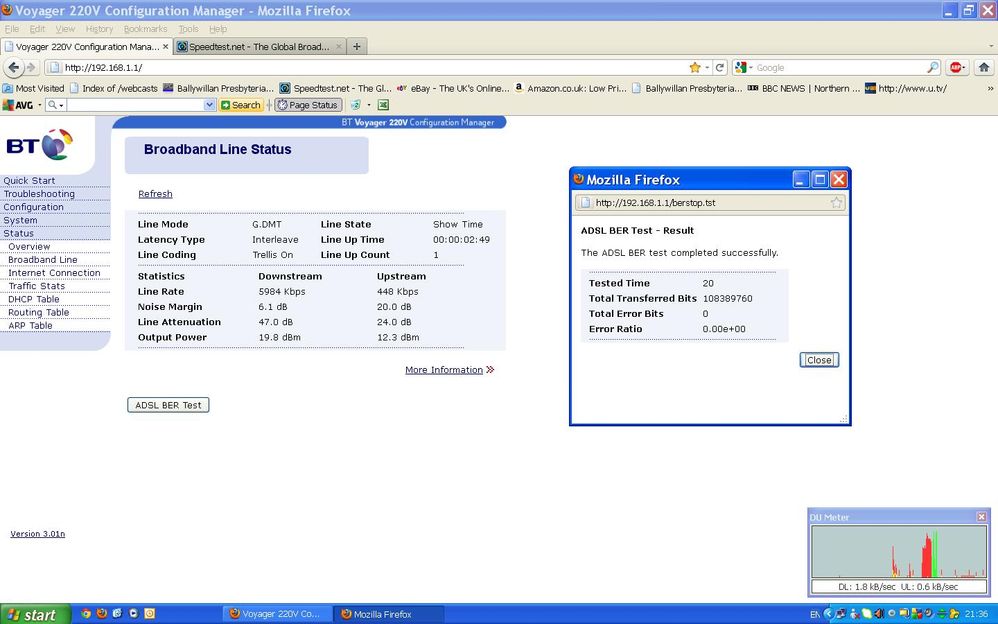Click Close in the BER Test result popup

(819, 360)
